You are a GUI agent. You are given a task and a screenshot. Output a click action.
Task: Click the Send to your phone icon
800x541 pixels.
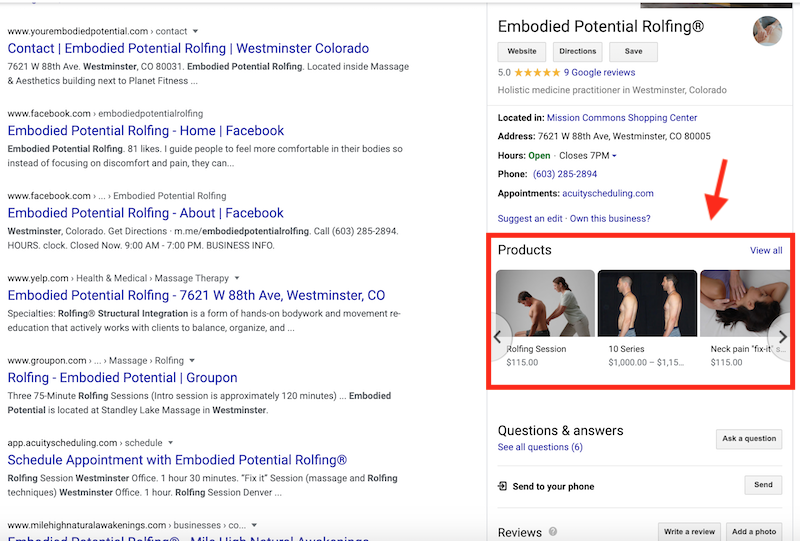503,486
